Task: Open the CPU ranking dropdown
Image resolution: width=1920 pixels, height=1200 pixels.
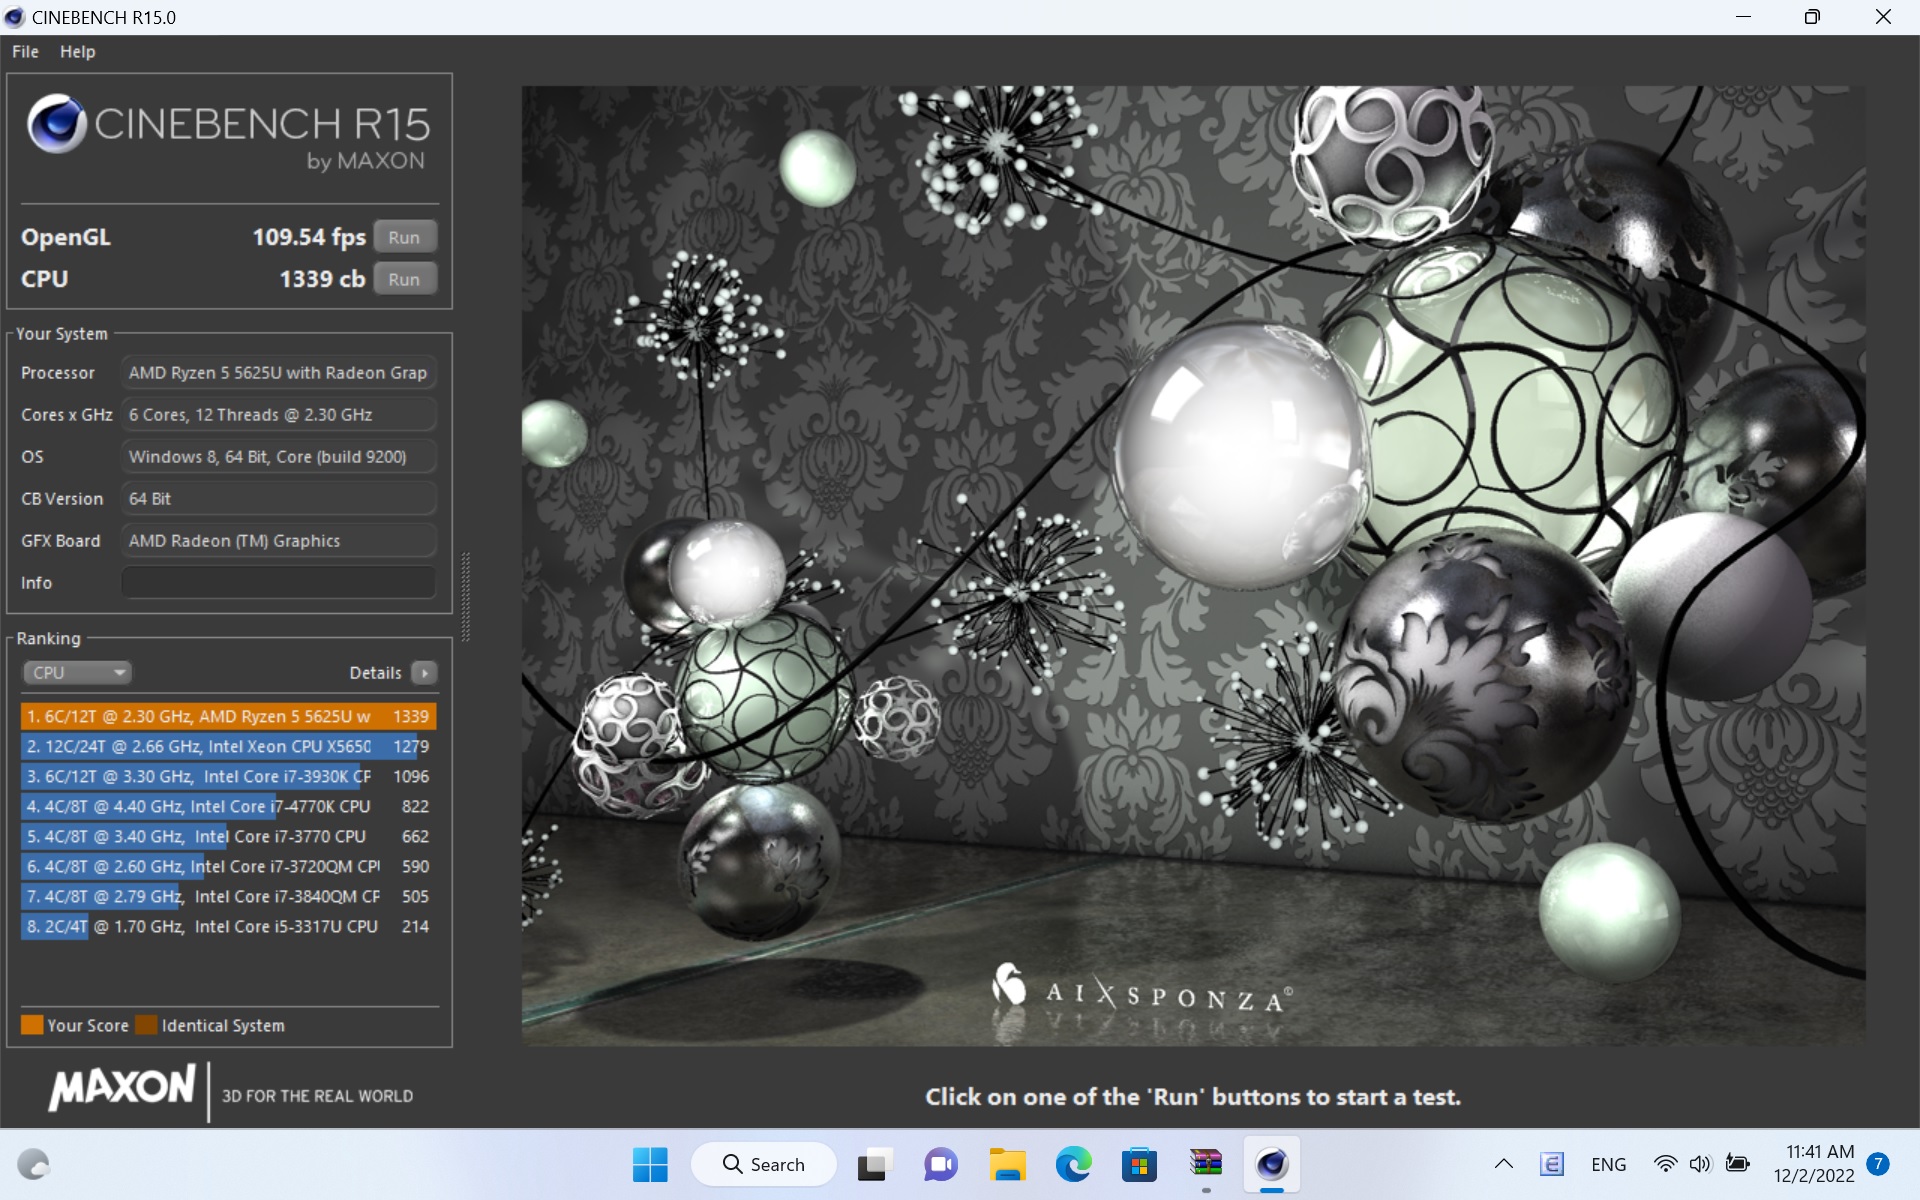Action: (78, 673)
